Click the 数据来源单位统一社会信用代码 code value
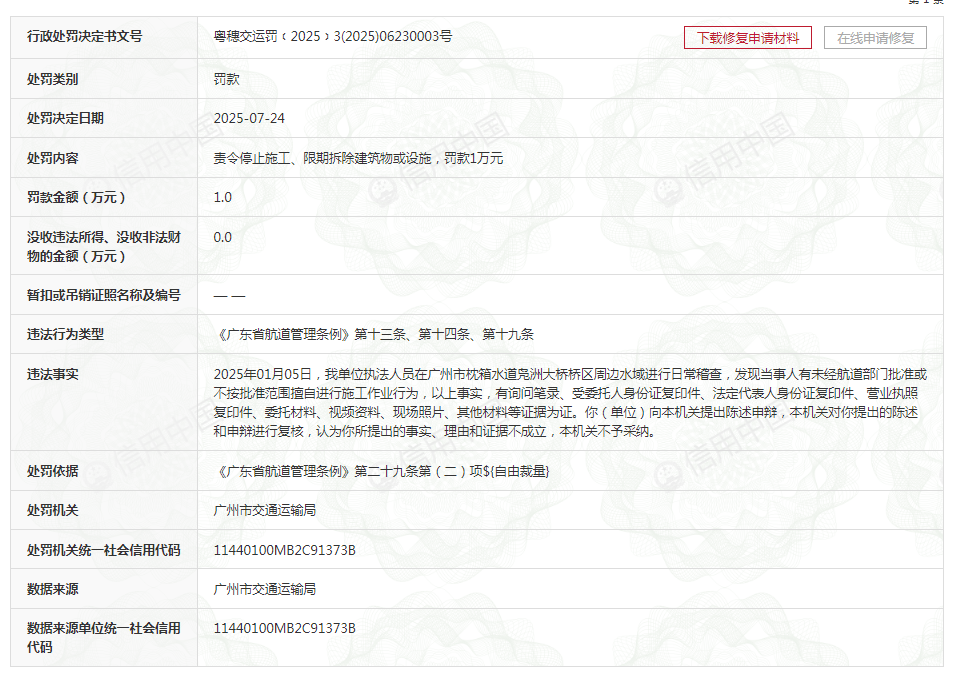The width and height of the screenshot is (954, 677). [285, 628]
